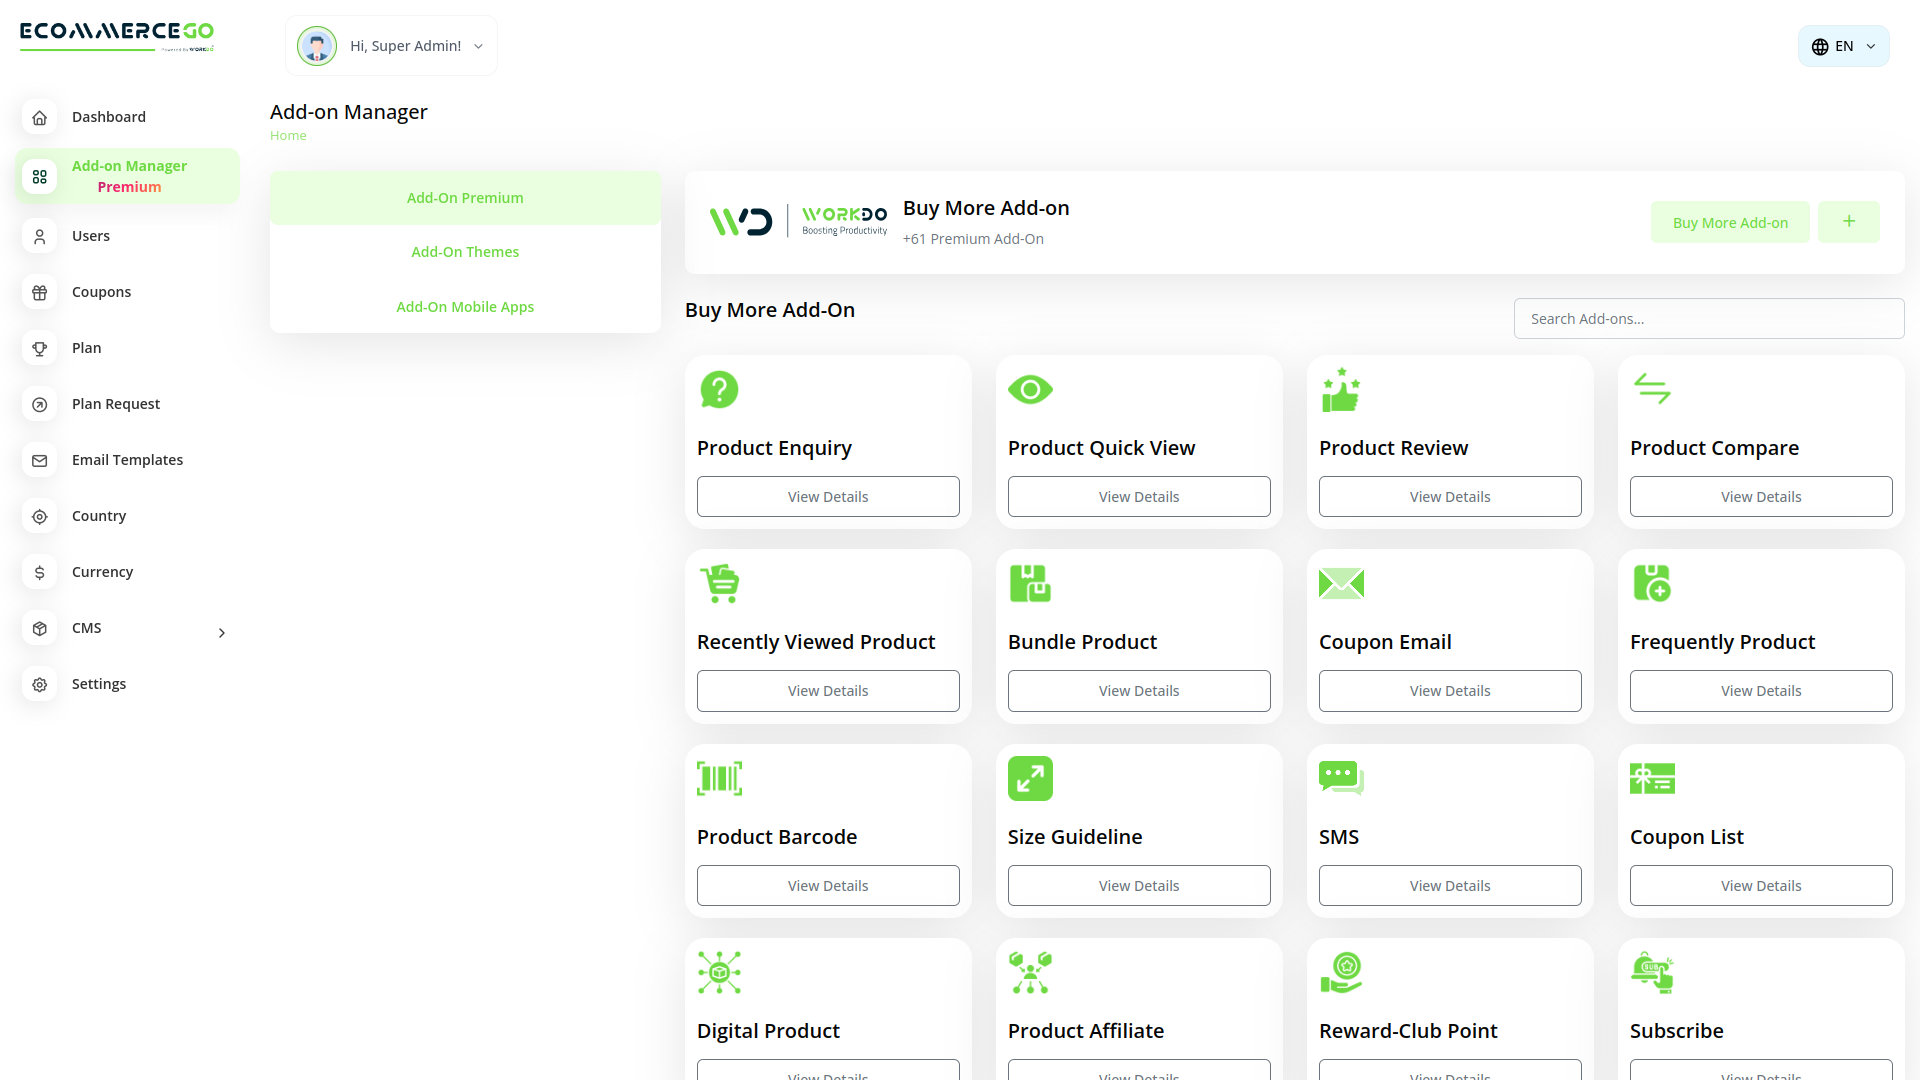This screenshot has height=1080, width=1920.
Task: Click the Search Add-ons input field
Action: (x=1709, y=318)
